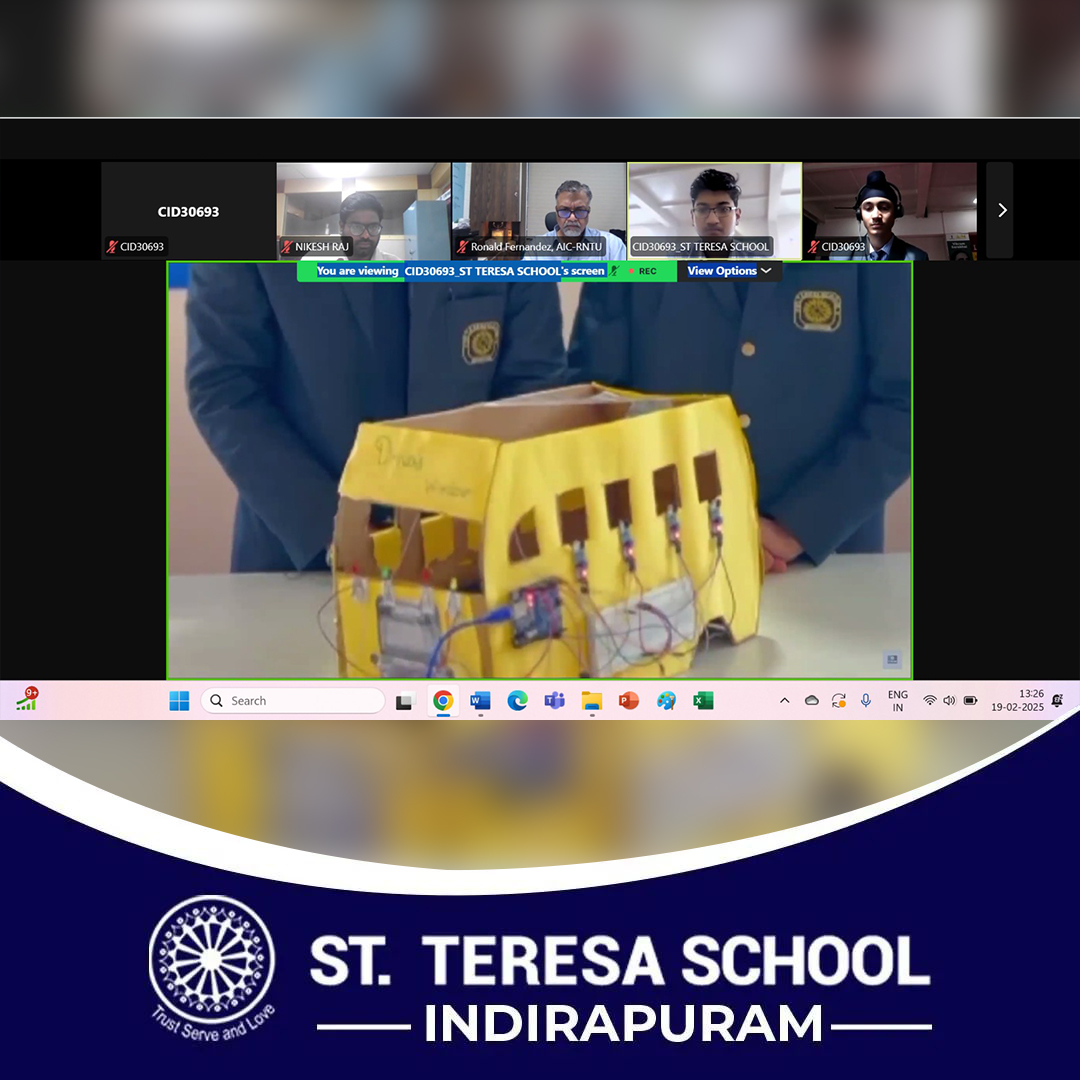Launch Microsoft Edge from the taskbar

pos(517,701)
